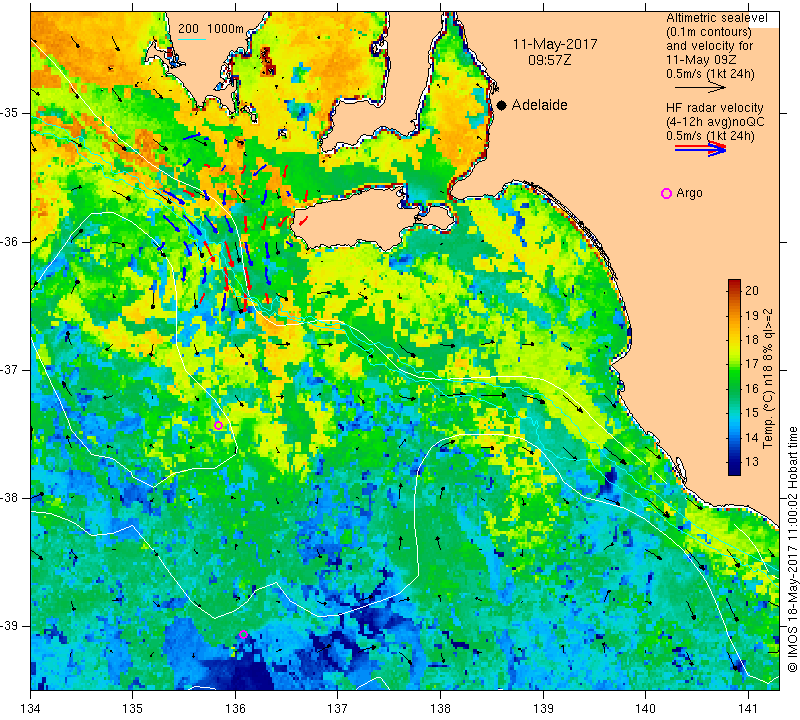
Task: Click the 'HF radar velocity' legend heading
Action: [715, 108]
